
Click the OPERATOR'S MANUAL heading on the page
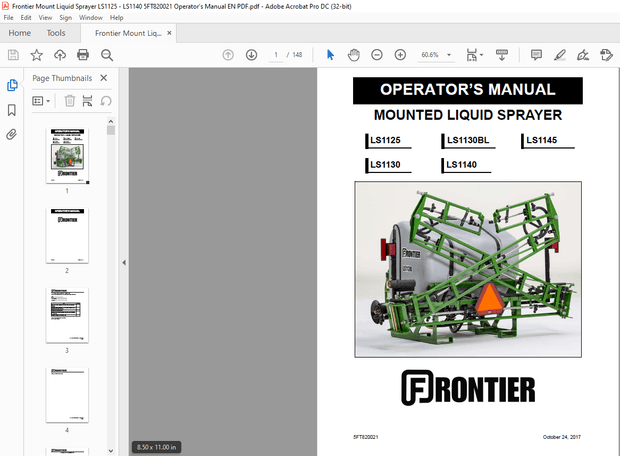468,90
